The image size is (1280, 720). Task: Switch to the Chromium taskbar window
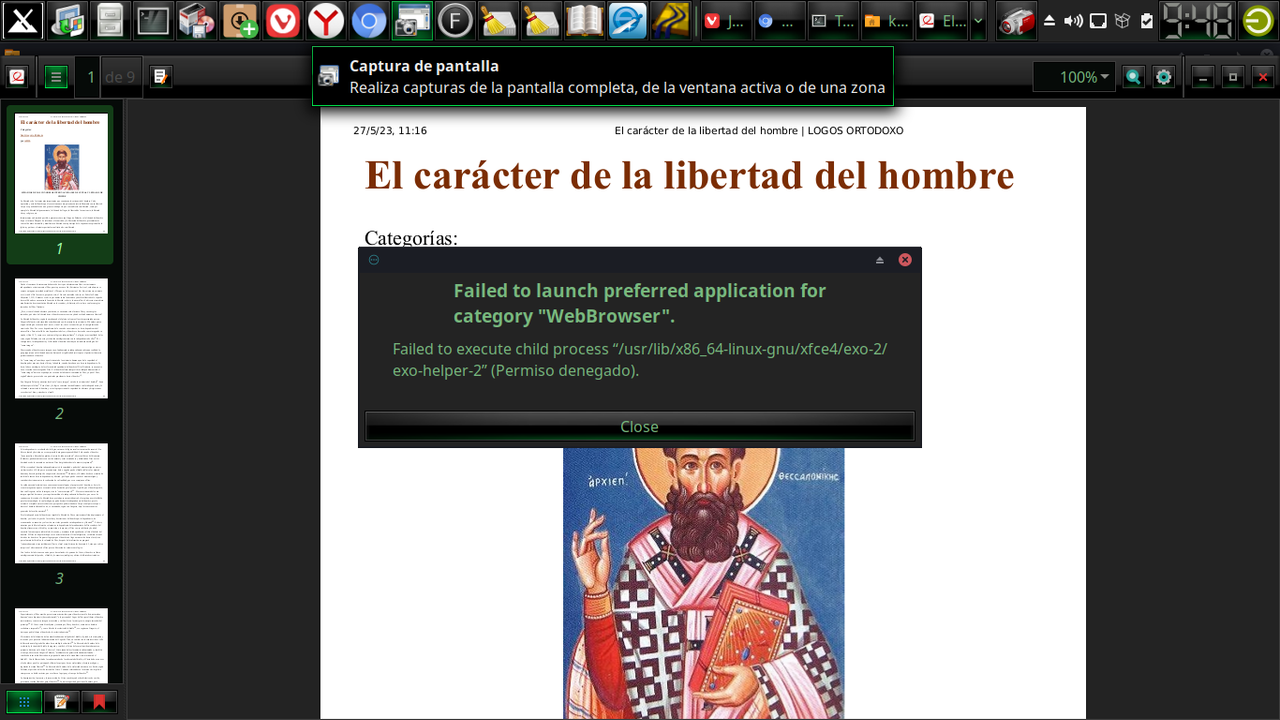[x=780, y=20]
